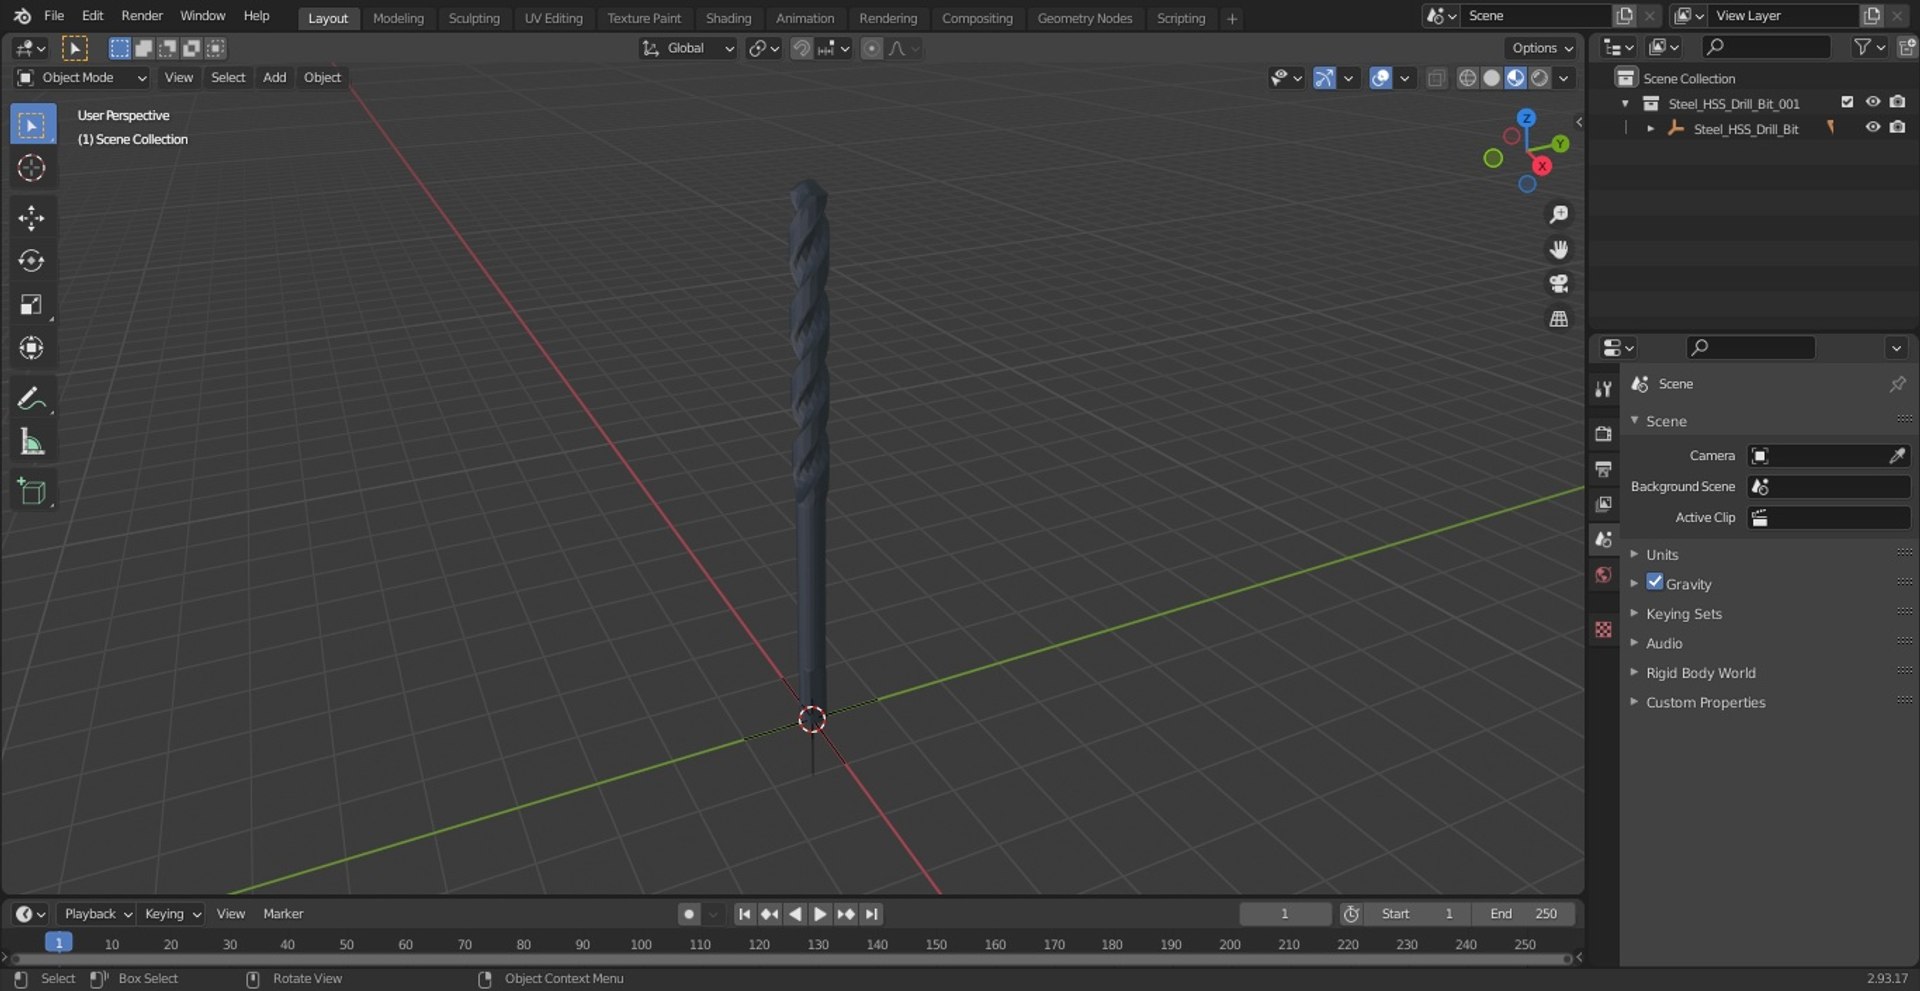Click current frame number field

pos(1285,914)
